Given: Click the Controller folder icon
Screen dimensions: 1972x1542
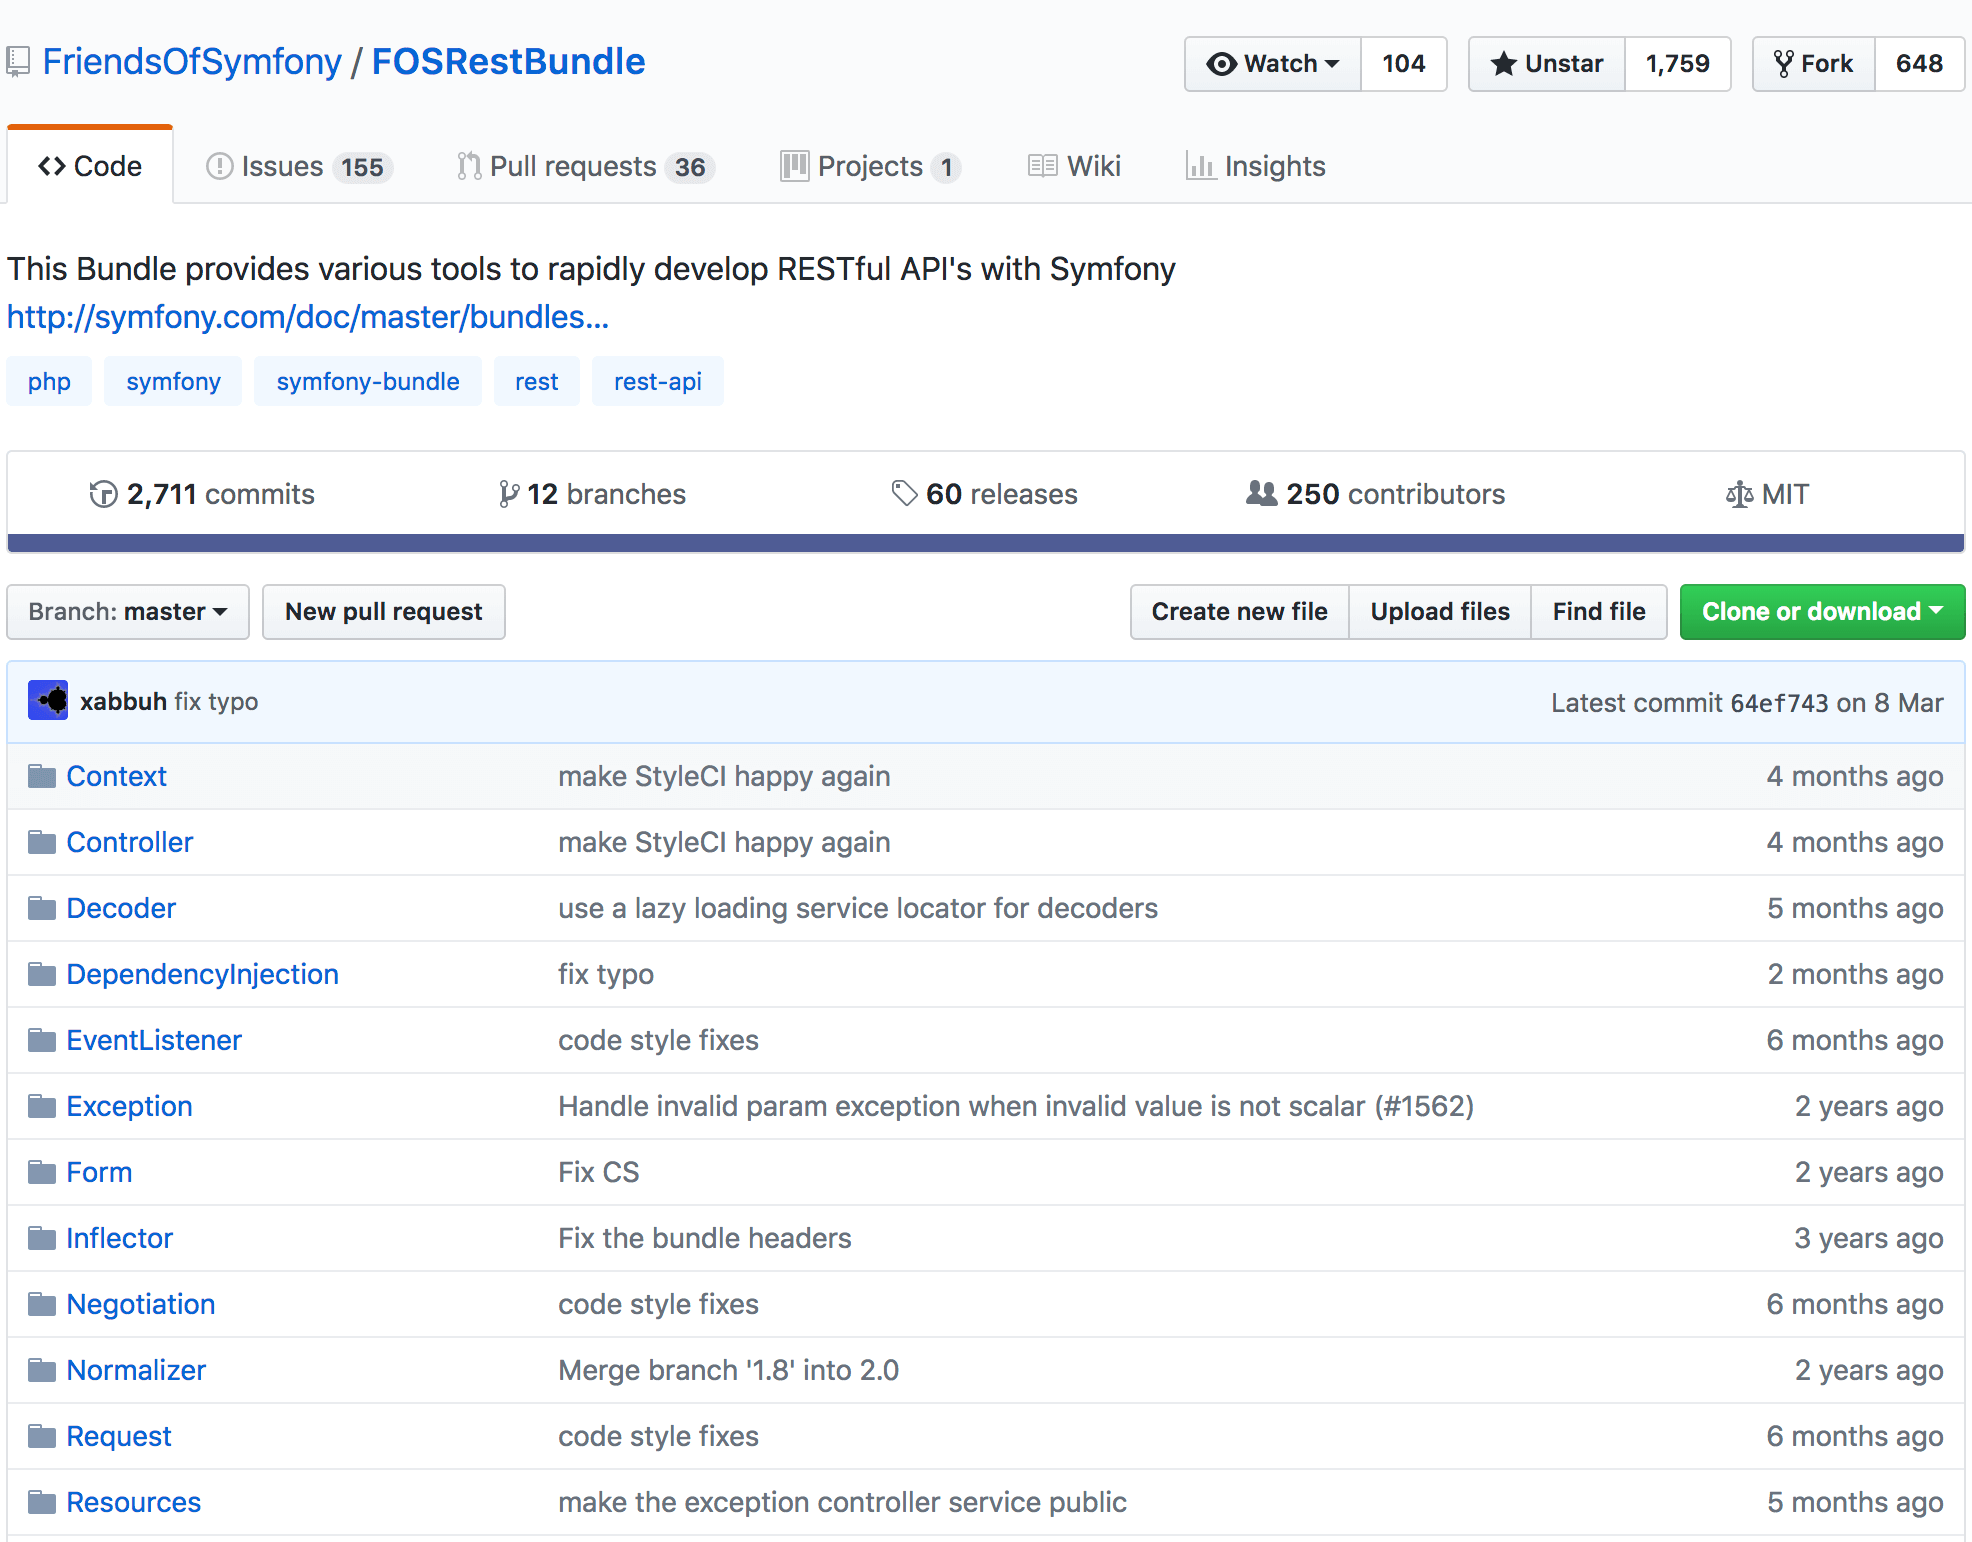Looking at the screenshot, I should click(42, 842).
